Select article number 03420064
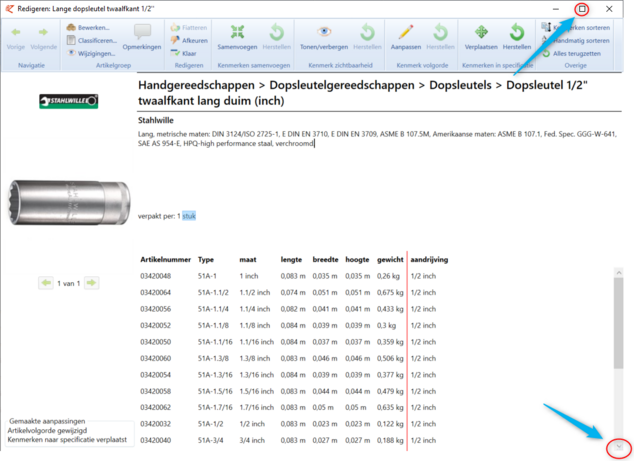634x461 pixels. click(156, 292)
